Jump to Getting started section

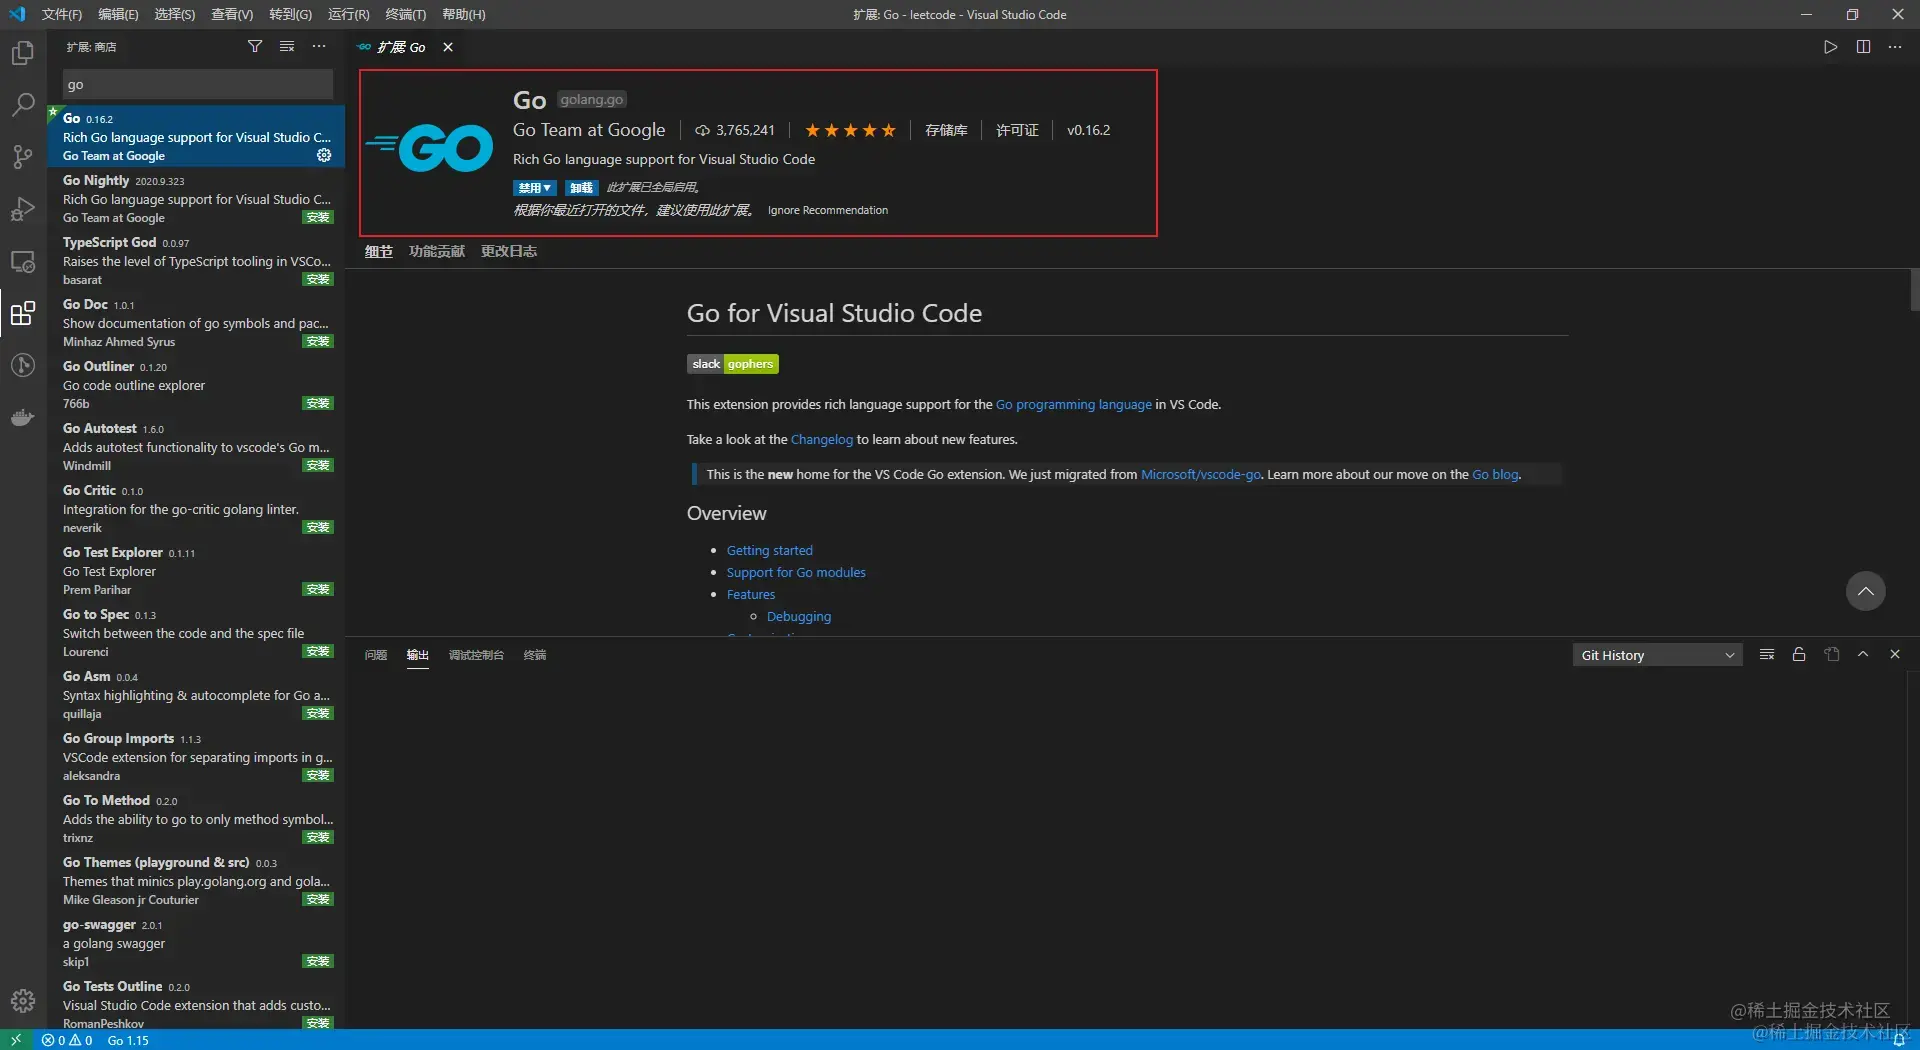tap(770, 550)
